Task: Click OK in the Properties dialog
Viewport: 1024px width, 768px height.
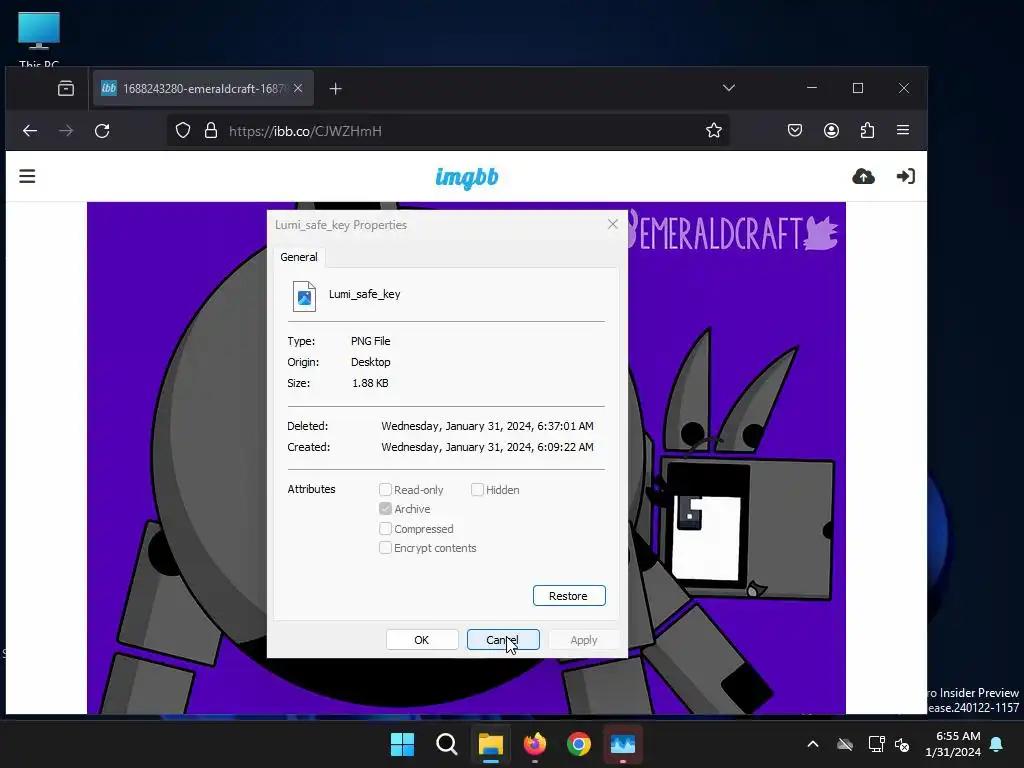Action: [422, 640]
